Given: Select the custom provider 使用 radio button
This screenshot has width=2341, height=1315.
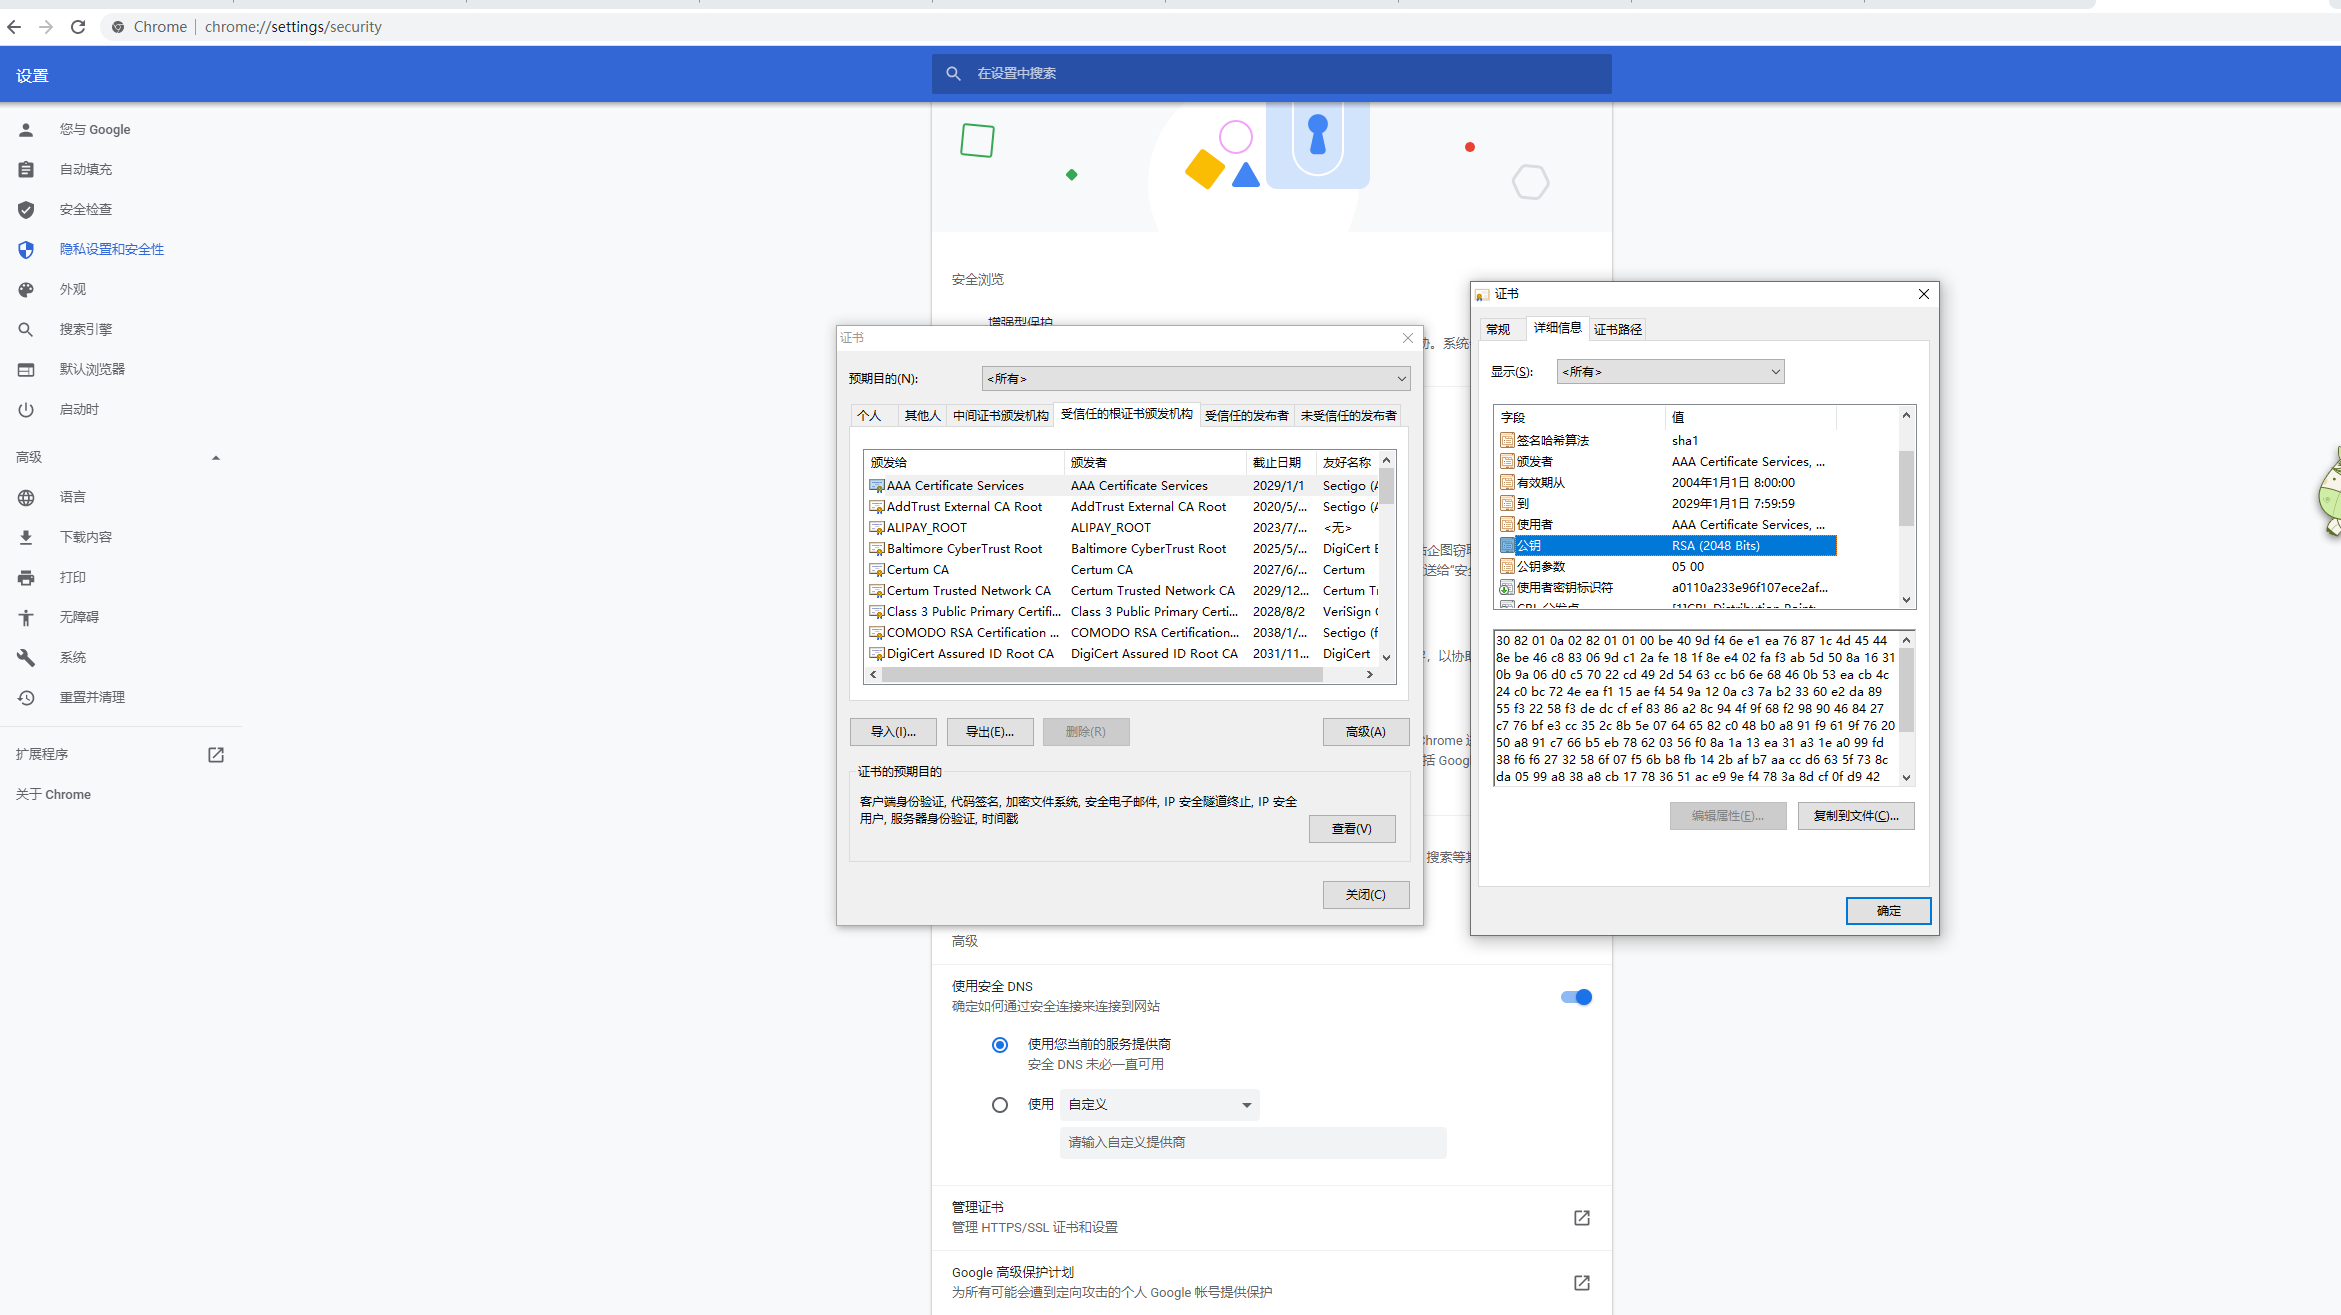Looking at the screenshot, I should point(999,1105).
